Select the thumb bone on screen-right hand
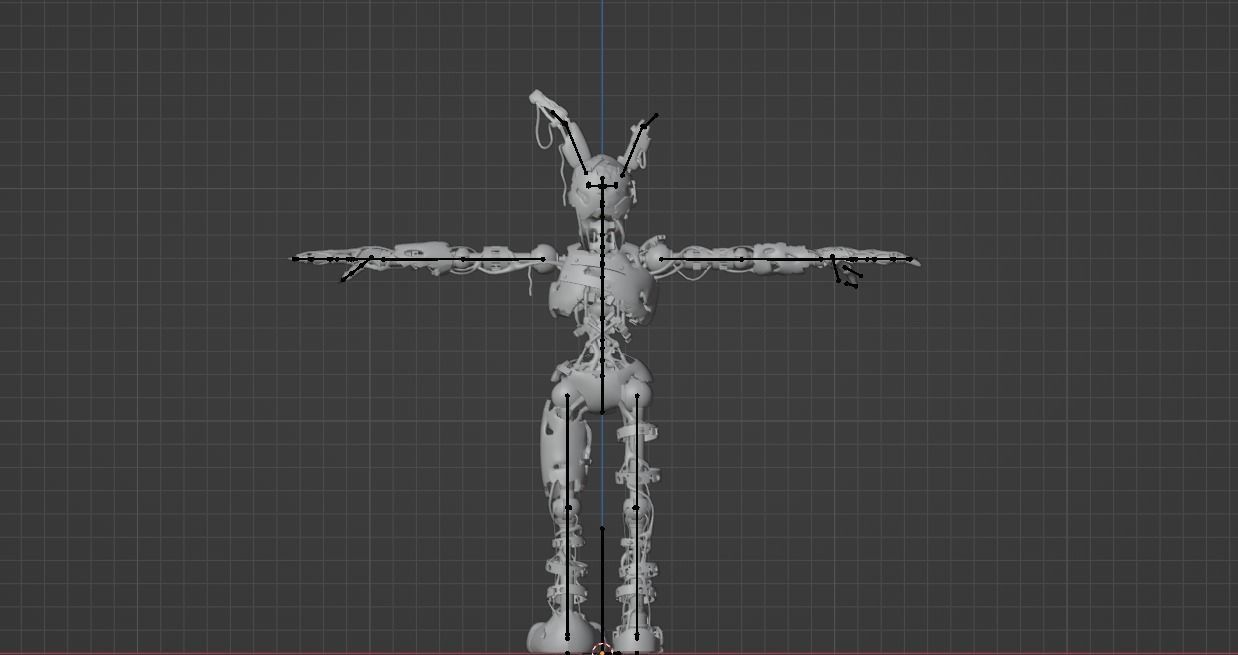Viewport: 1238px width, 655px height. (x=835, y=268)
